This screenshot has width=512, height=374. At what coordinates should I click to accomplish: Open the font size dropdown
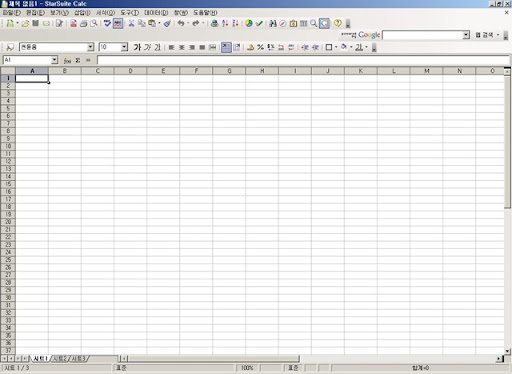pyautogui.click(x=124, y=47)
